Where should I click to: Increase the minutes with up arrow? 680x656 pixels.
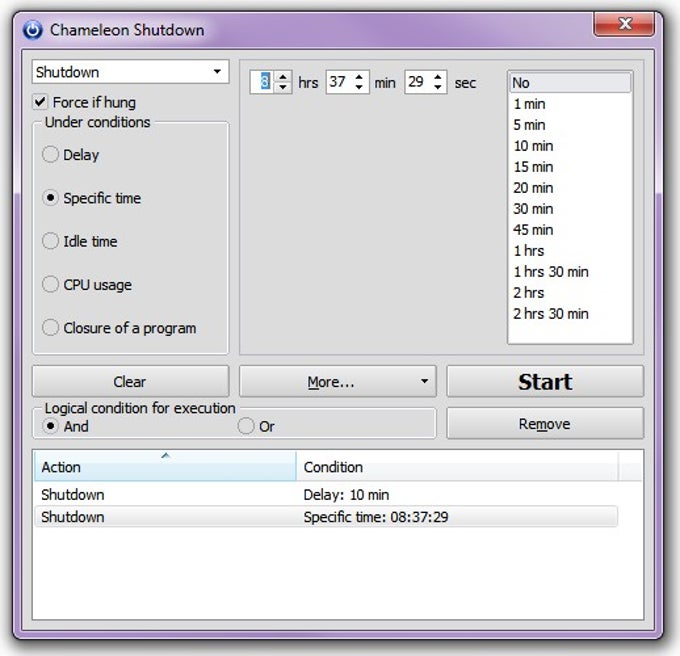[359, 77]
